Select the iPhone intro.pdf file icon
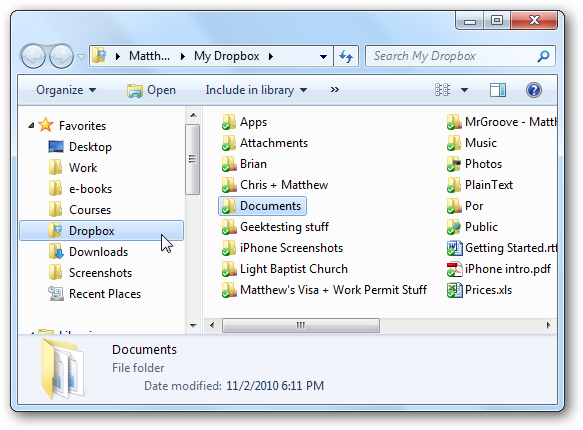583x430 pixels. pyautogui.click(x=454, y=269)
